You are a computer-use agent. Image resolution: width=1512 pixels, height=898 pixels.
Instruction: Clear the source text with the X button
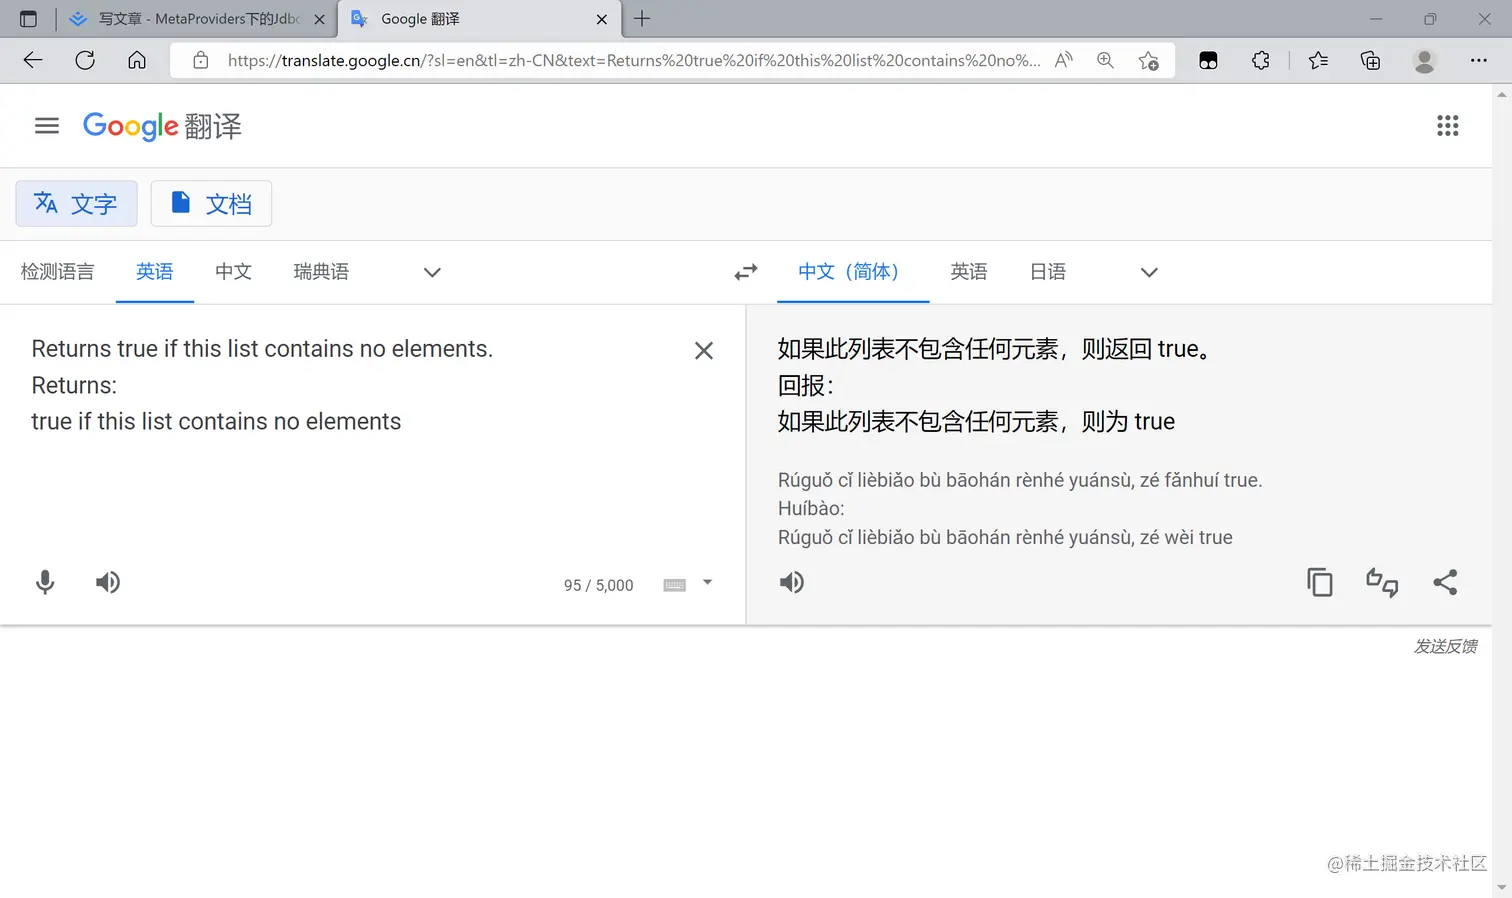tap(704, 350)
